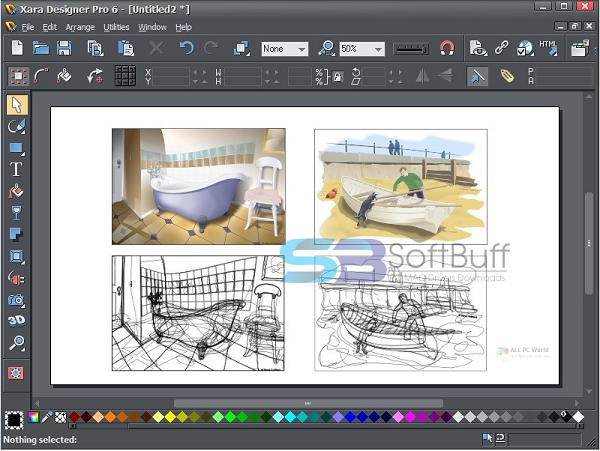The image size is (600, 451).
Task: Click the Paste clipboard icon
Action: [x=125, y=49]
